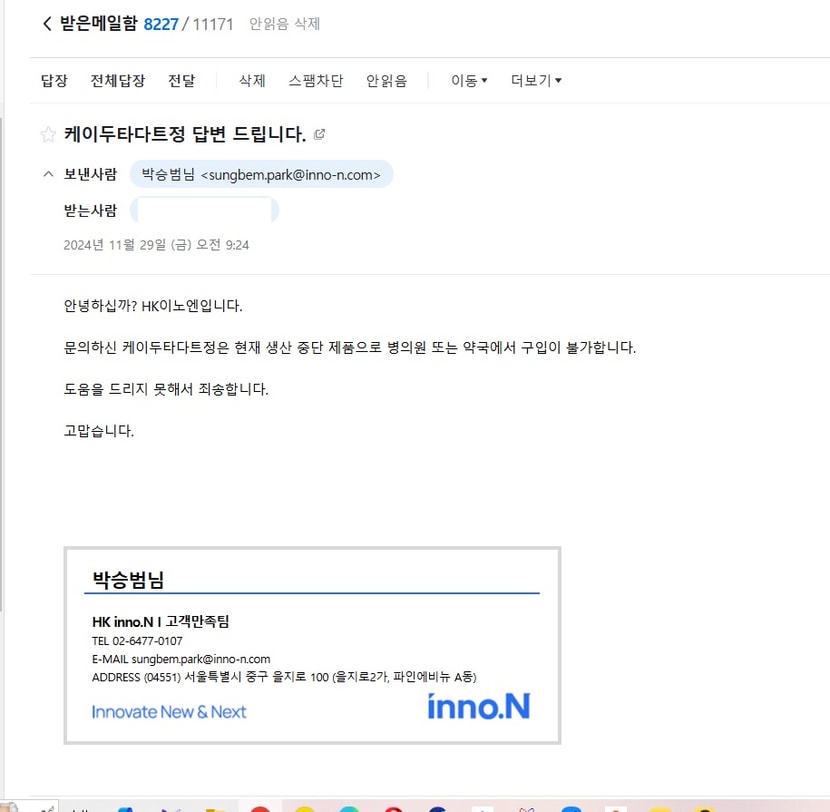The height and width of the screenshot is (812, 830).
Task: Reply with the 답장 button
Action: 54,80
